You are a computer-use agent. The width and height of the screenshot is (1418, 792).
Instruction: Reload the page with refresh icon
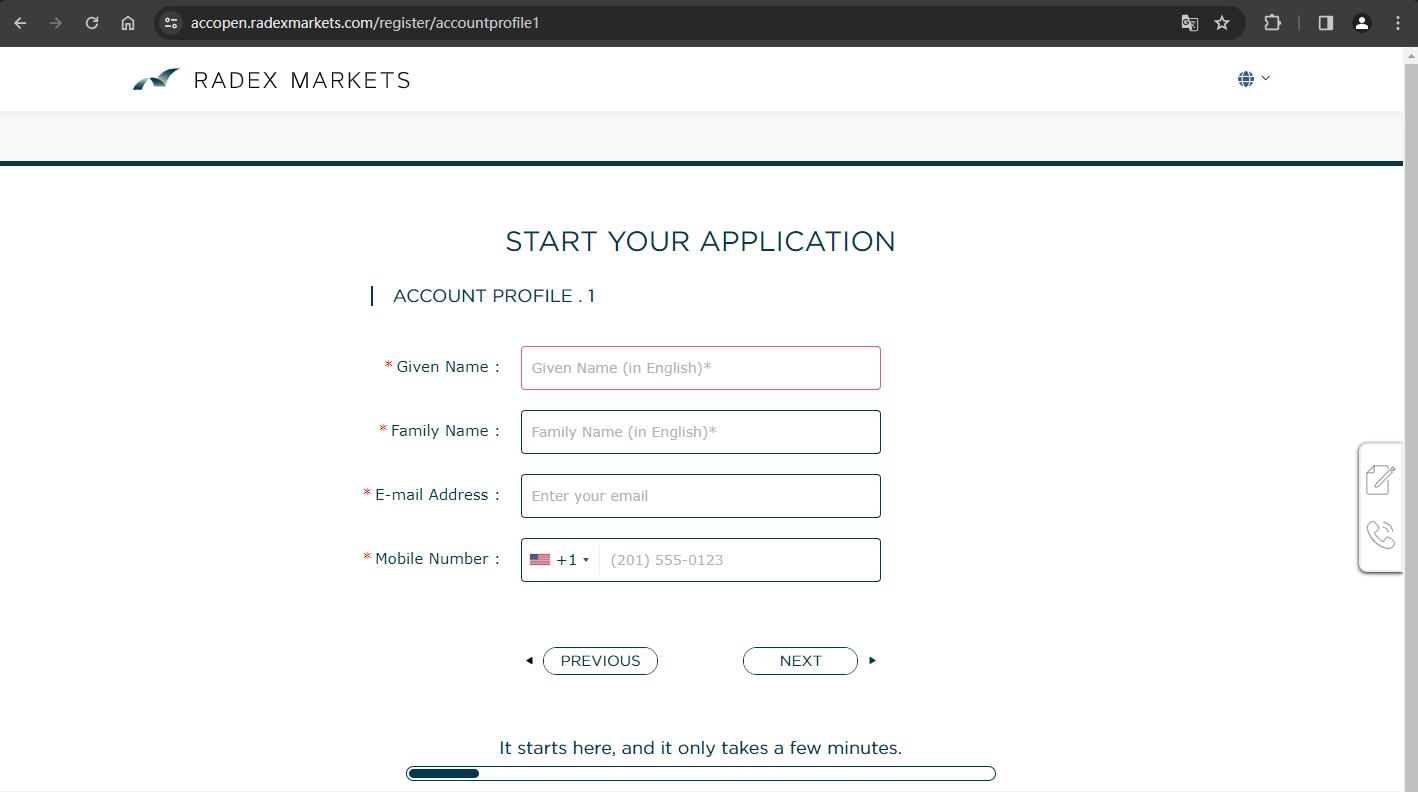click(92, 22)
